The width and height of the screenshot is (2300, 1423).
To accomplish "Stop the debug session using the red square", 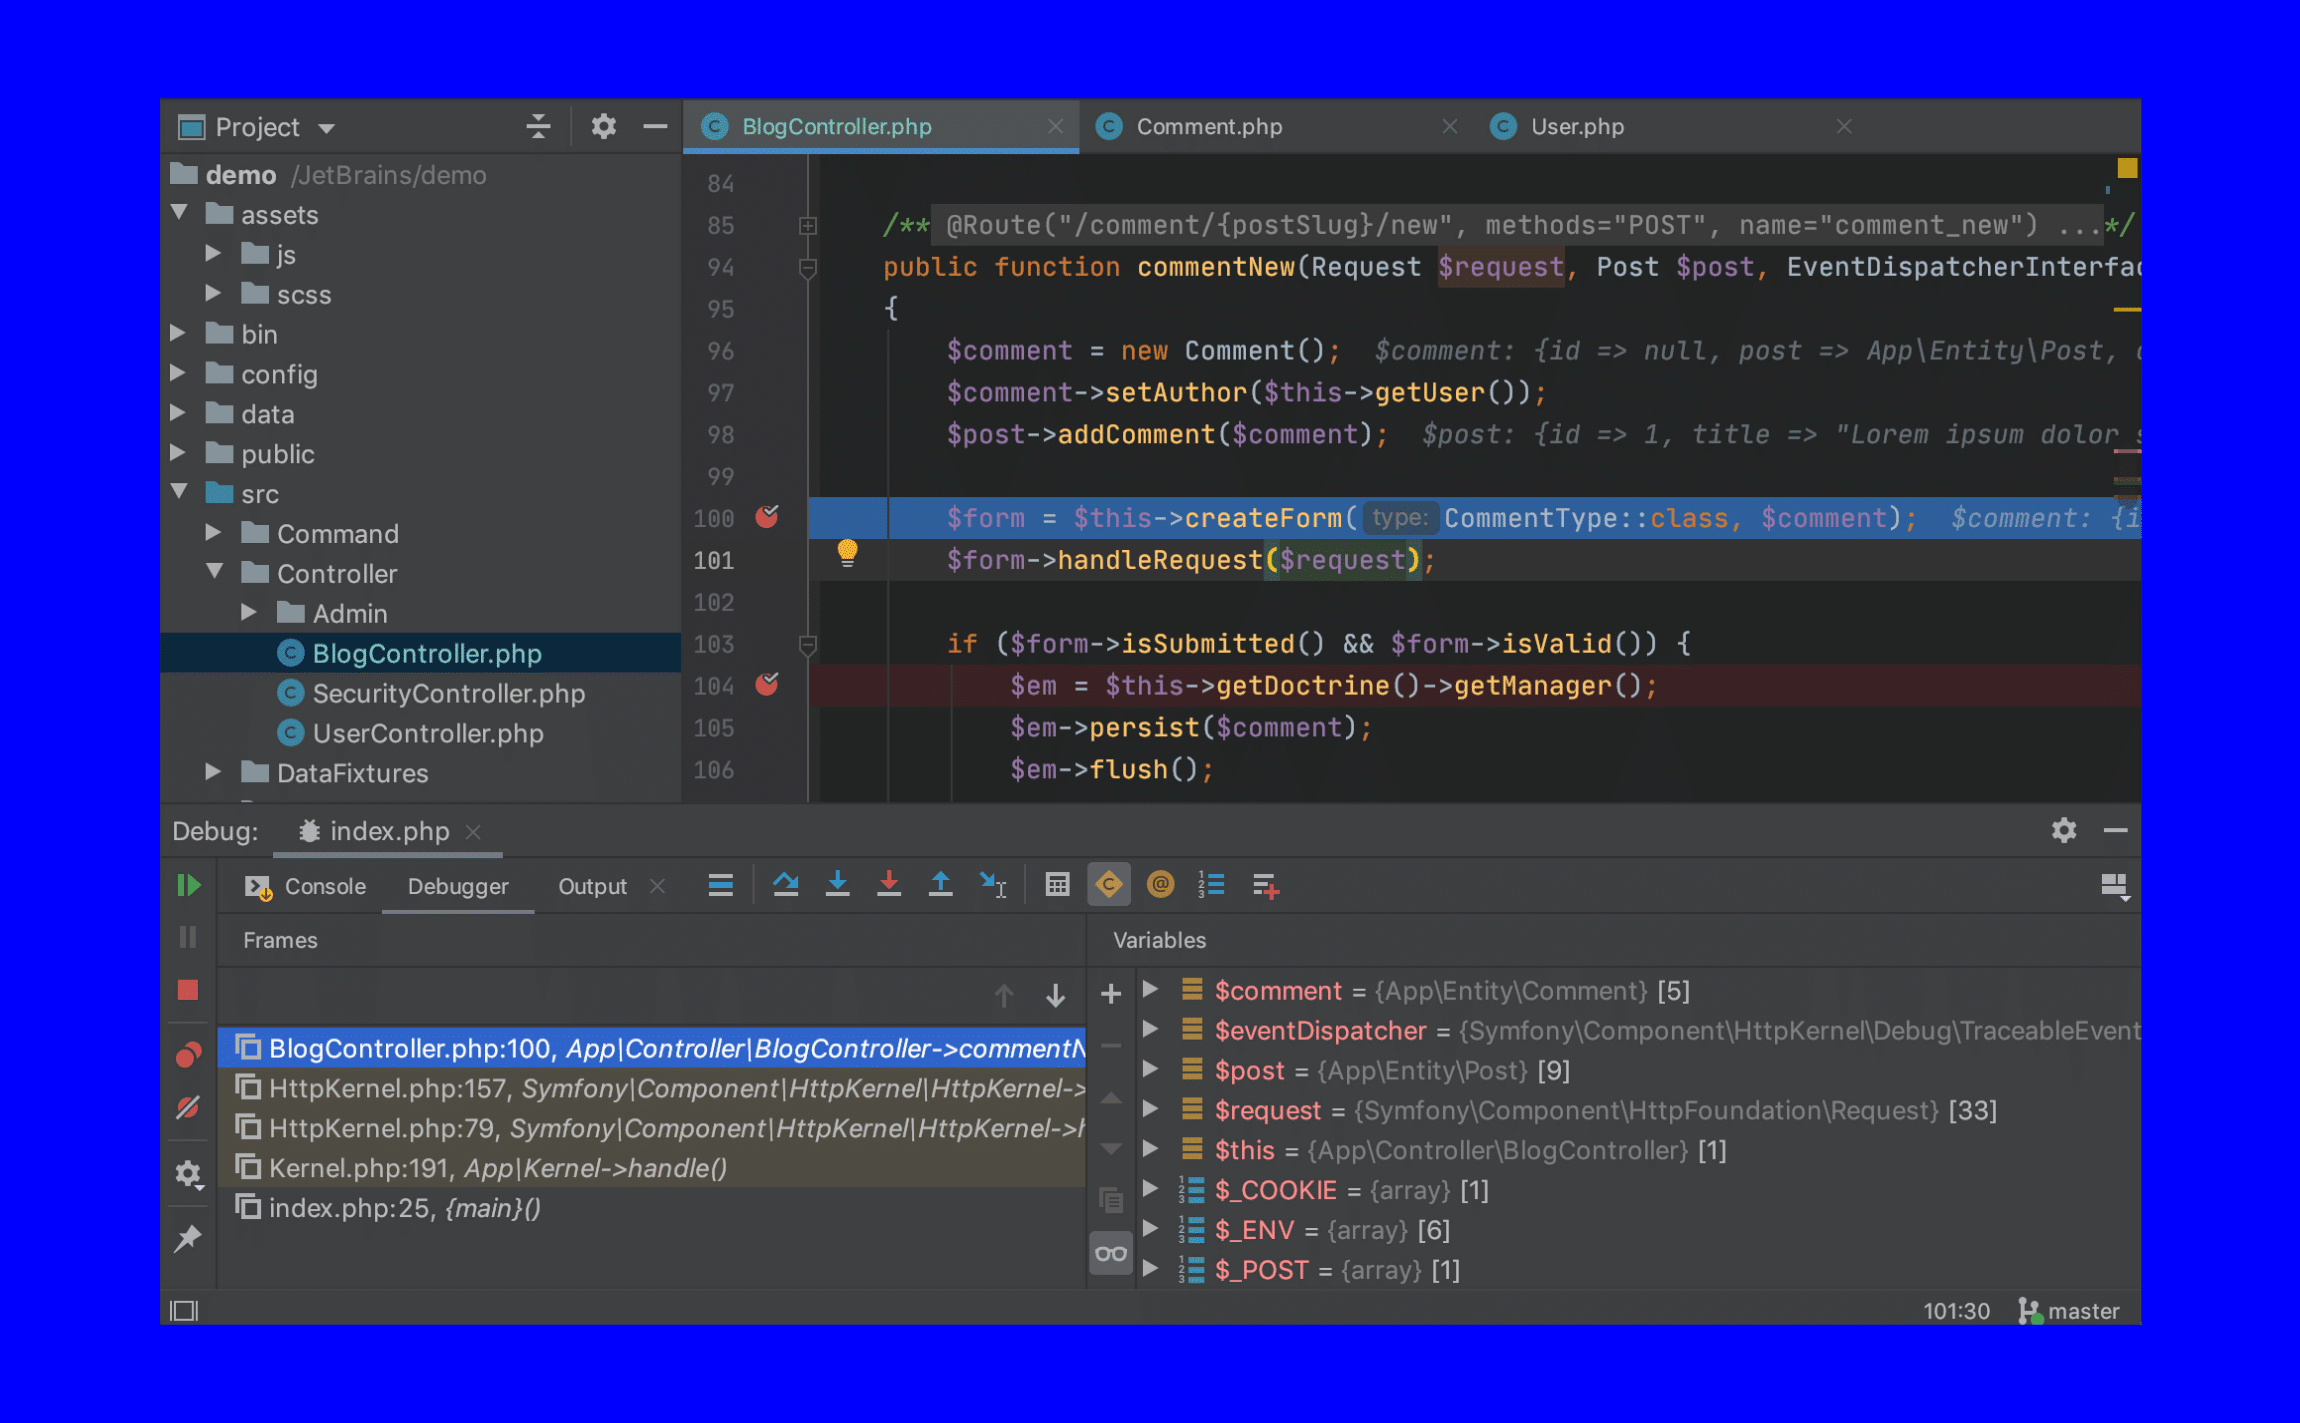I will 188,990.
